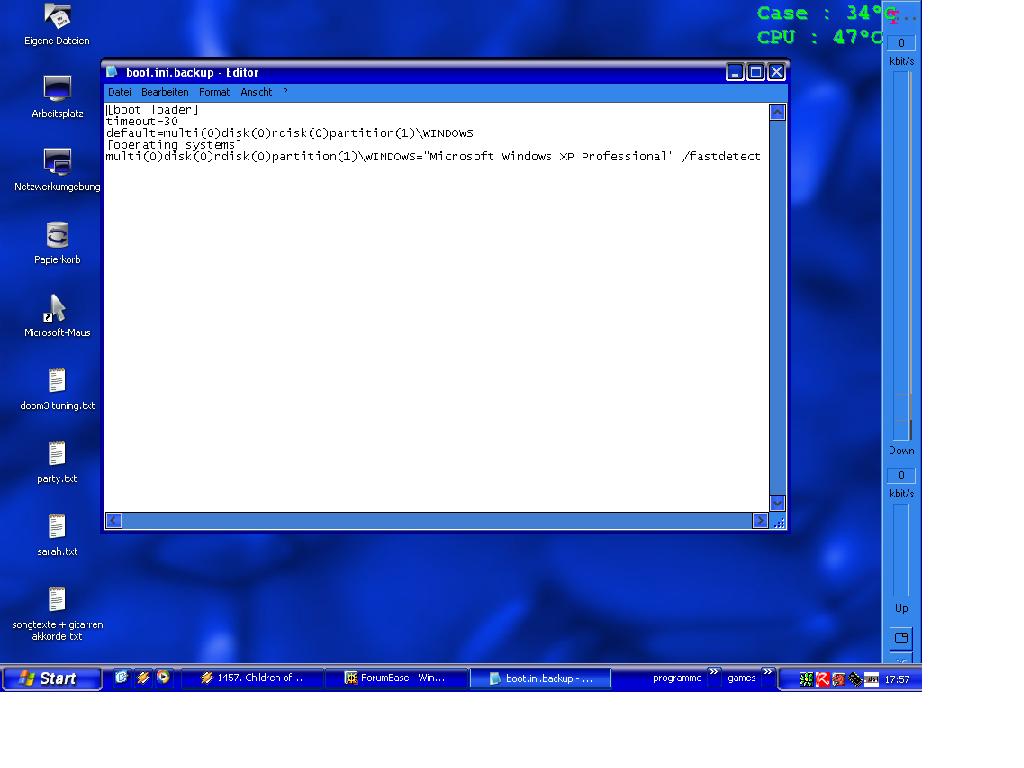Click the horizontal scrollbar right arrow

(760, 520)
